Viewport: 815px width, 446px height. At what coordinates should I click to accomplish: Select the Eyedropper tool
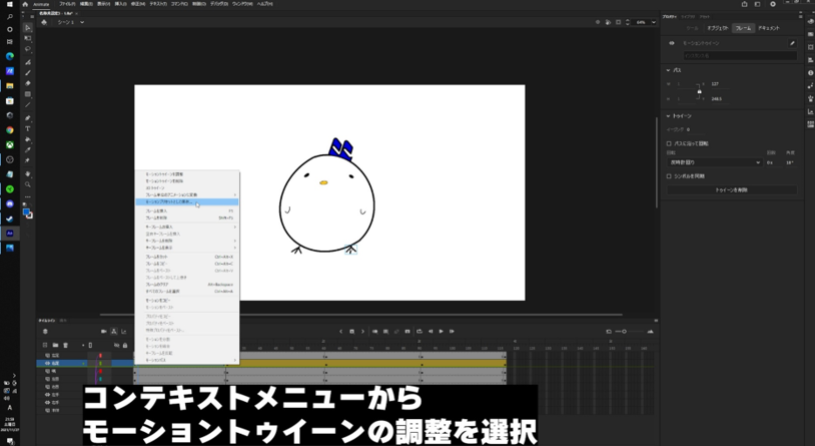(x=28, y=150)
